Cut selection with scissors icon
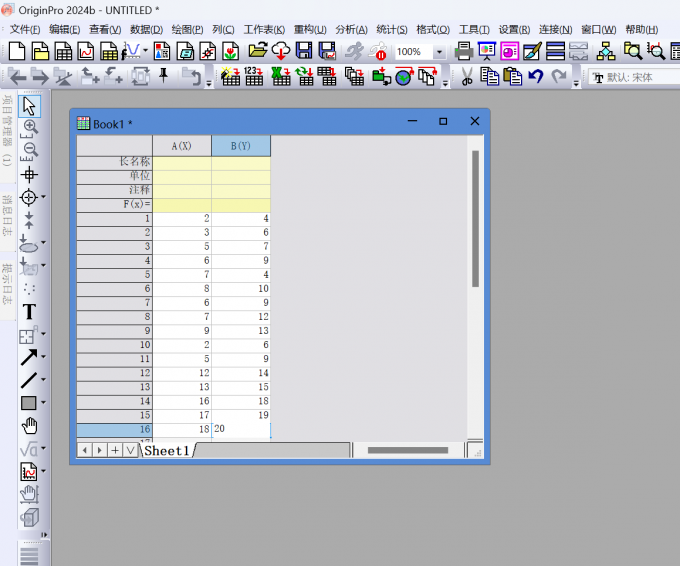This screenshot has height=566, width=680. pyautogui.click(x=467, y=77)
